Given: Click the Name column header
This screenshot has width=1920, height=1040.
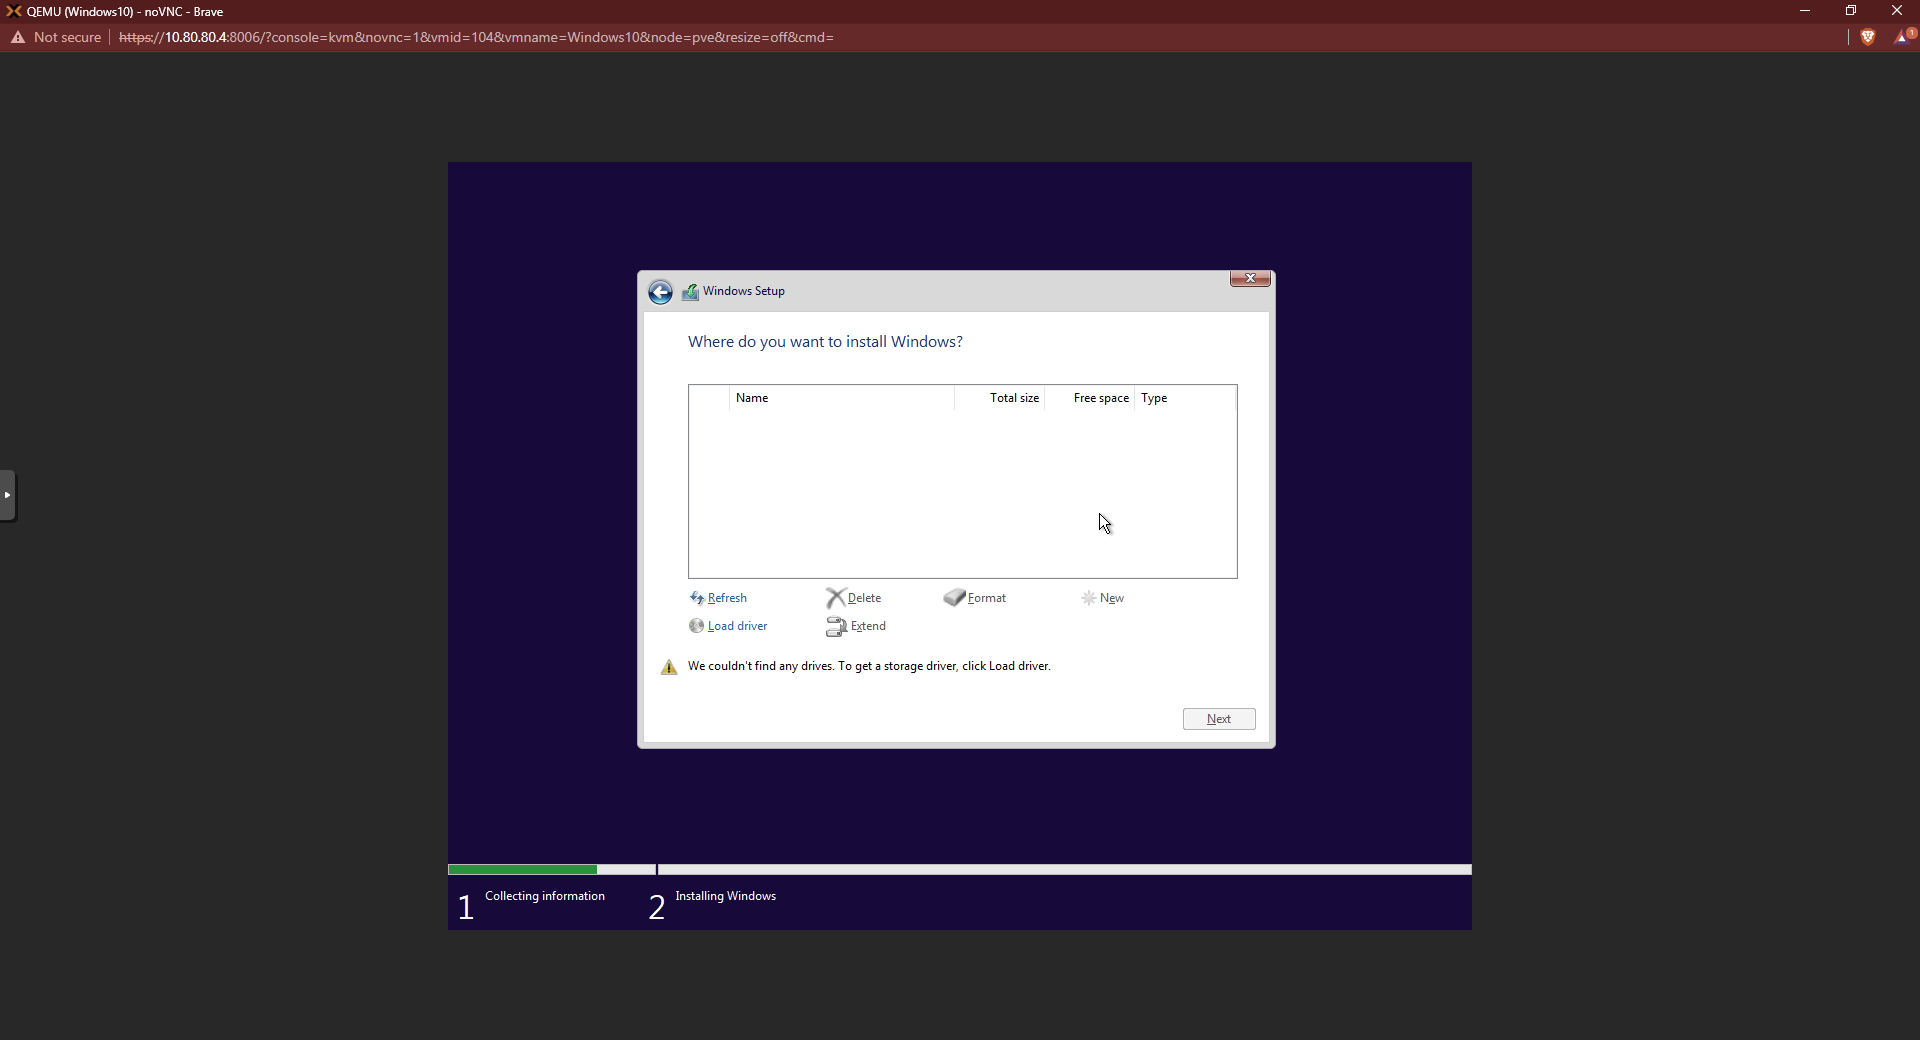Looking at the screenshot, I should 752,398.
